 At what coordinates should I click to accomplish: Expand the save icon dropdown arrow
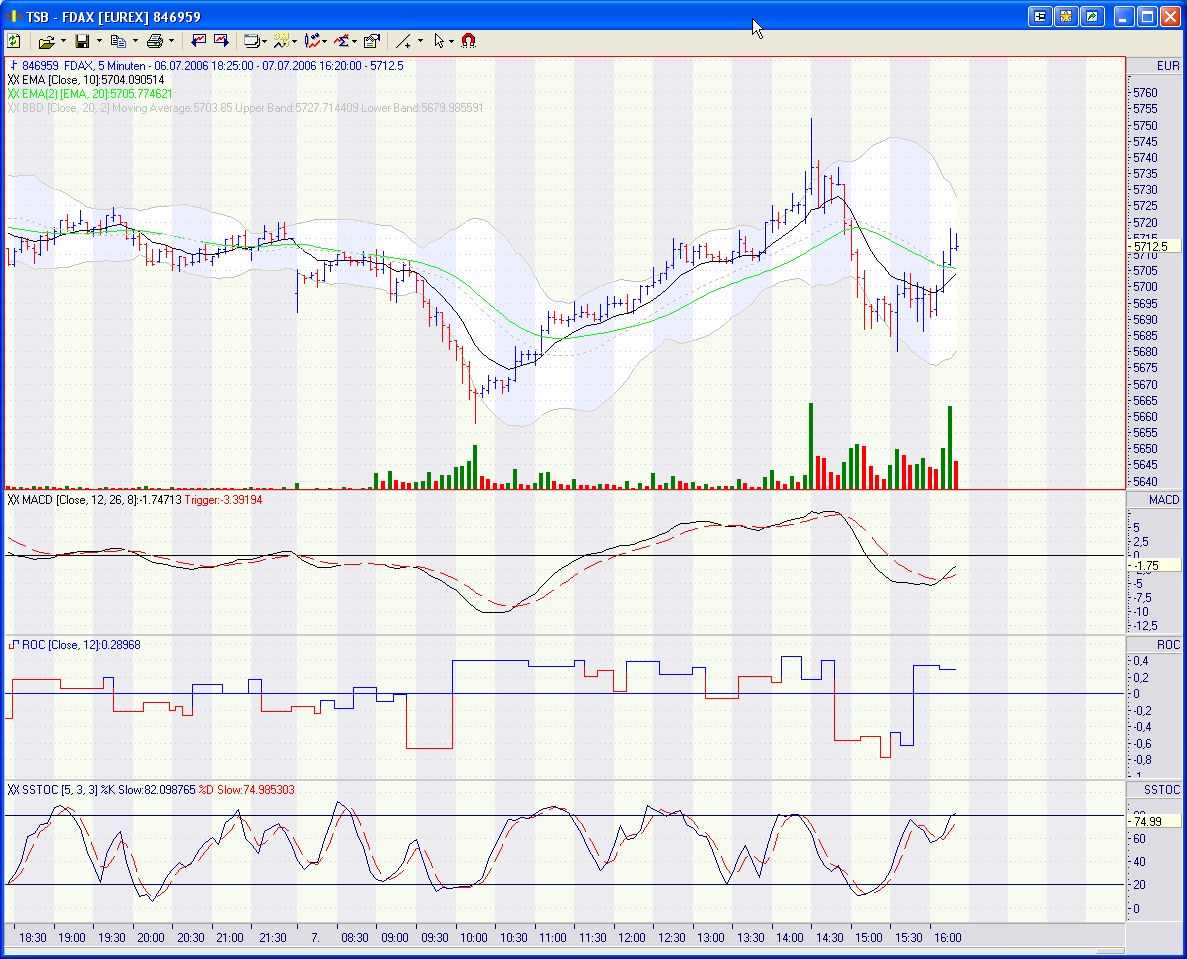coord(99,41)
